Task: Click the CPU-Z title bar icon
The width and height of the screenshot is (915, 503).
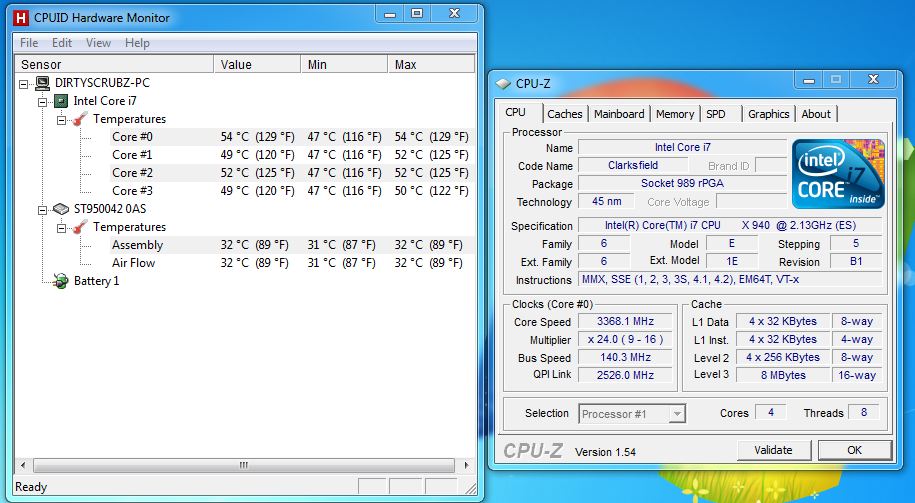Action: coord(503,84)
